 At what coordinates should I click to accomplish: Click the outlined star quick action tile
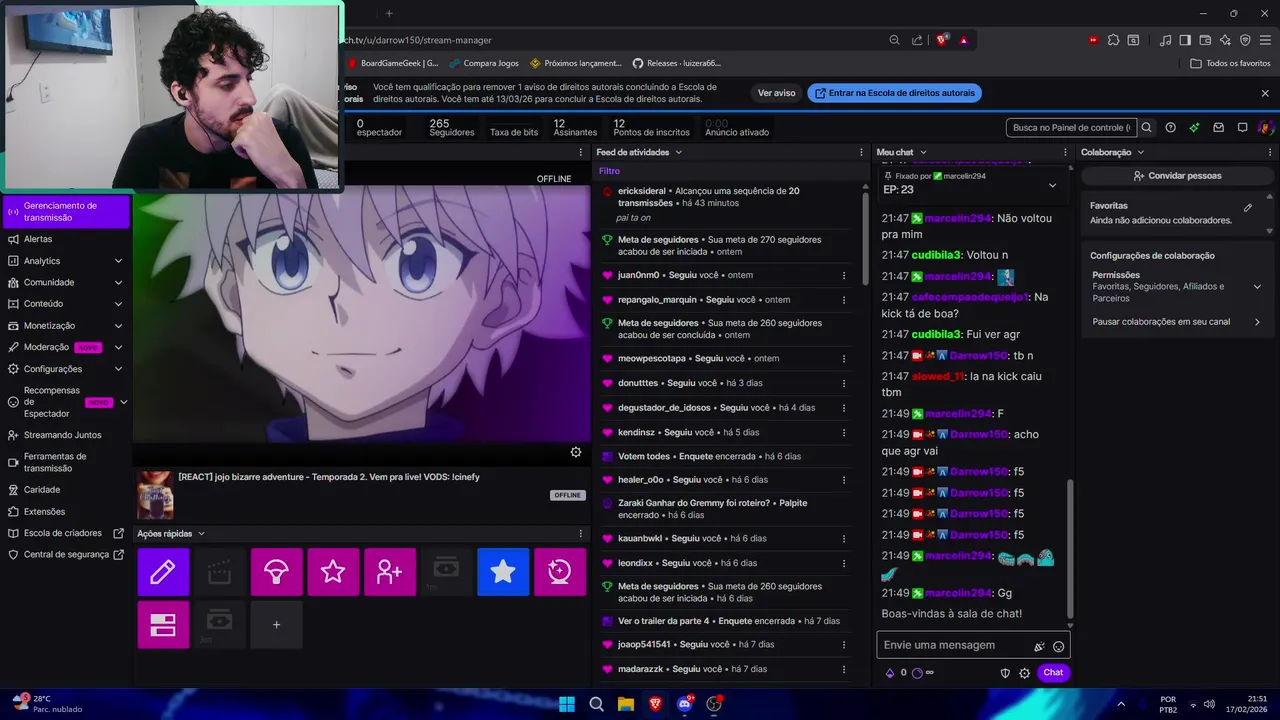333,572
